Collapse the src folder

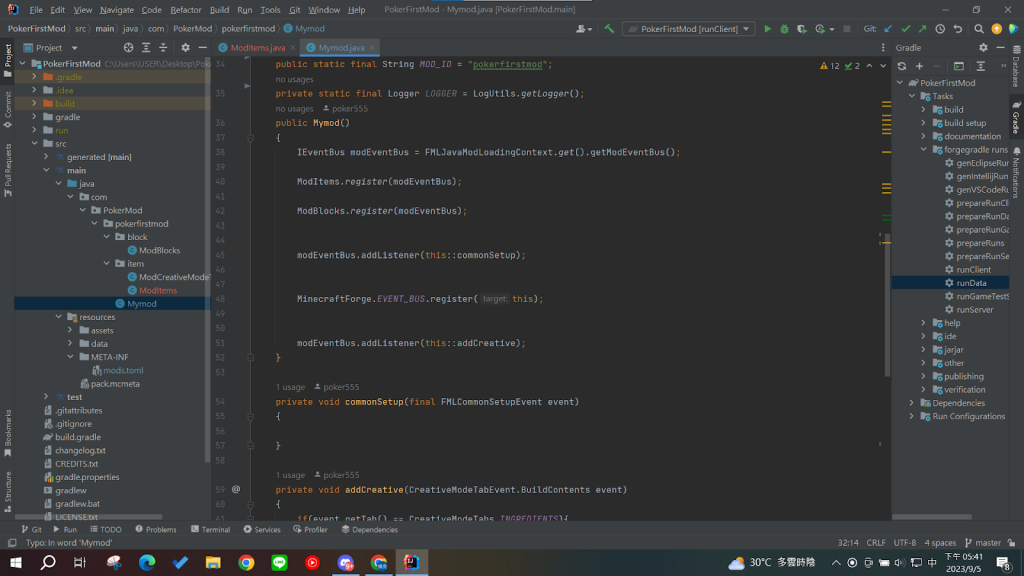click(34, 144)
